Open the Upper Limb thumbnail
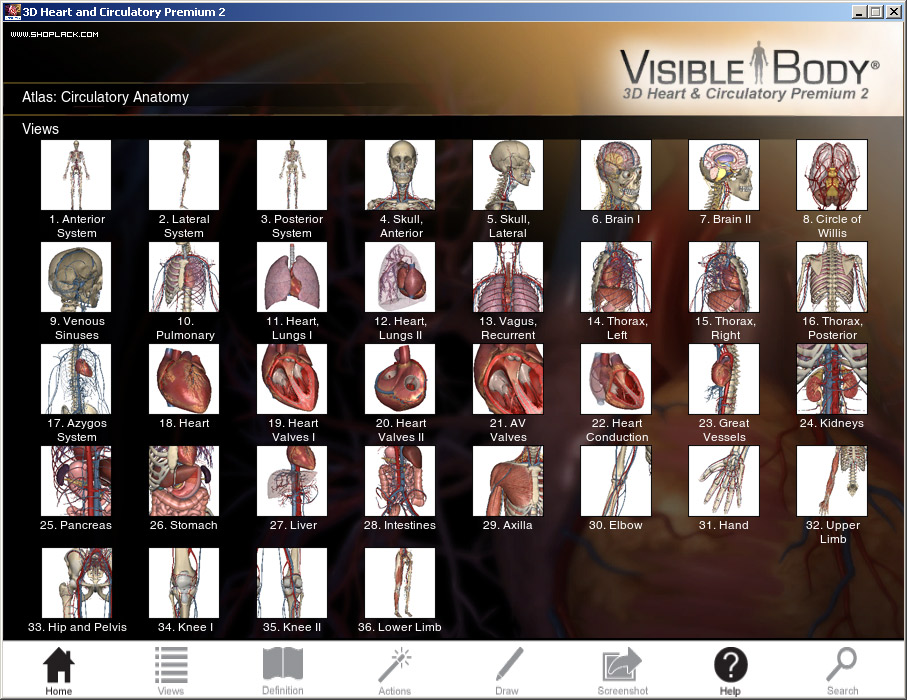 pos(832,481)
